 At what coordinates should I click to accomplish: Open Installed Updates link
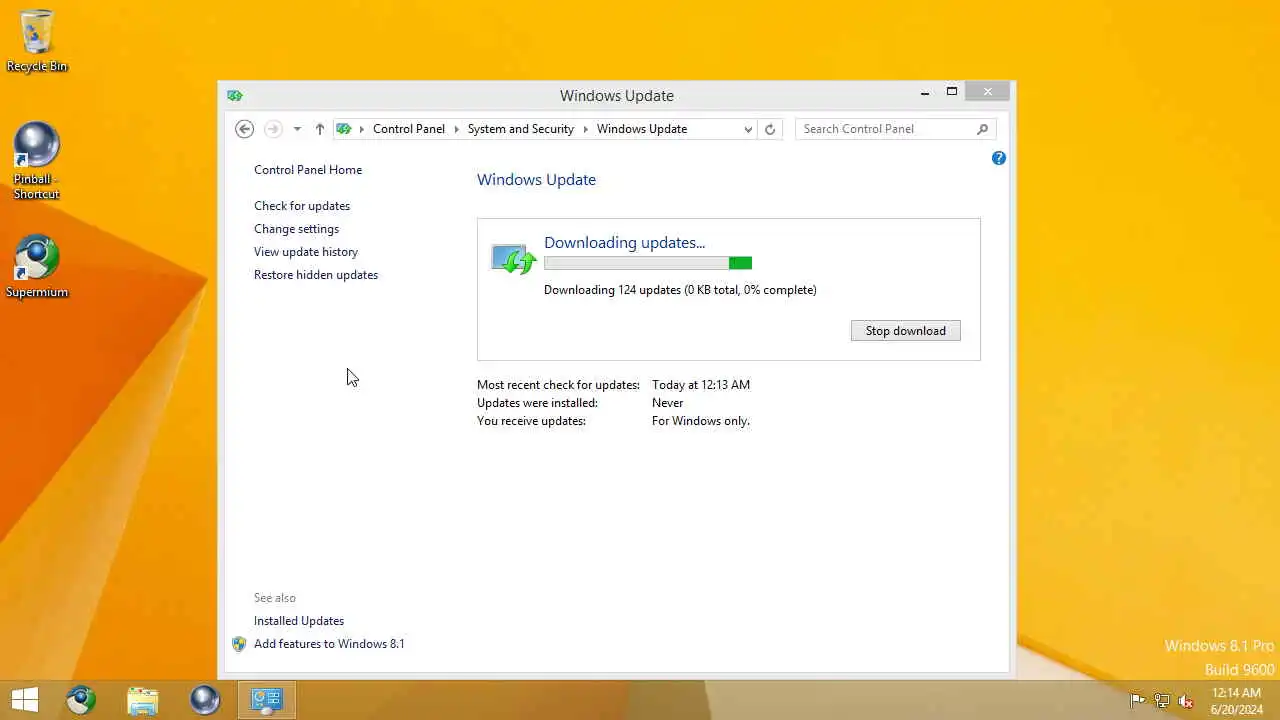[x=299, y=621]
